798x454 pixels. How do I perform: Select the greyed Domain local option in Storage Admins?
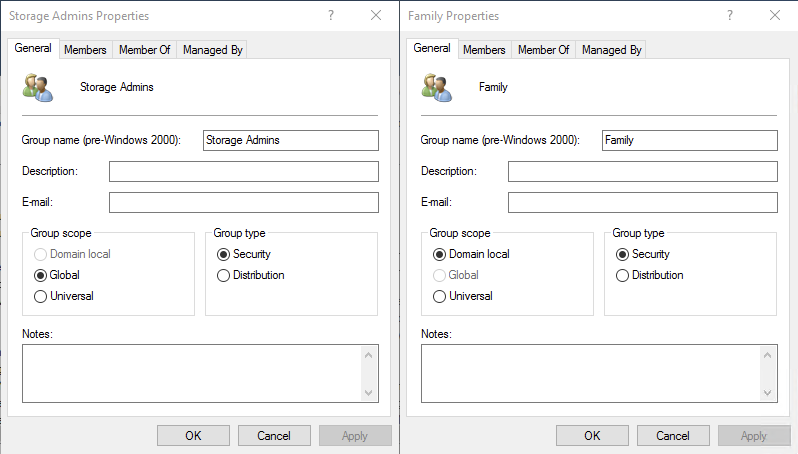(x=72, y=254)
